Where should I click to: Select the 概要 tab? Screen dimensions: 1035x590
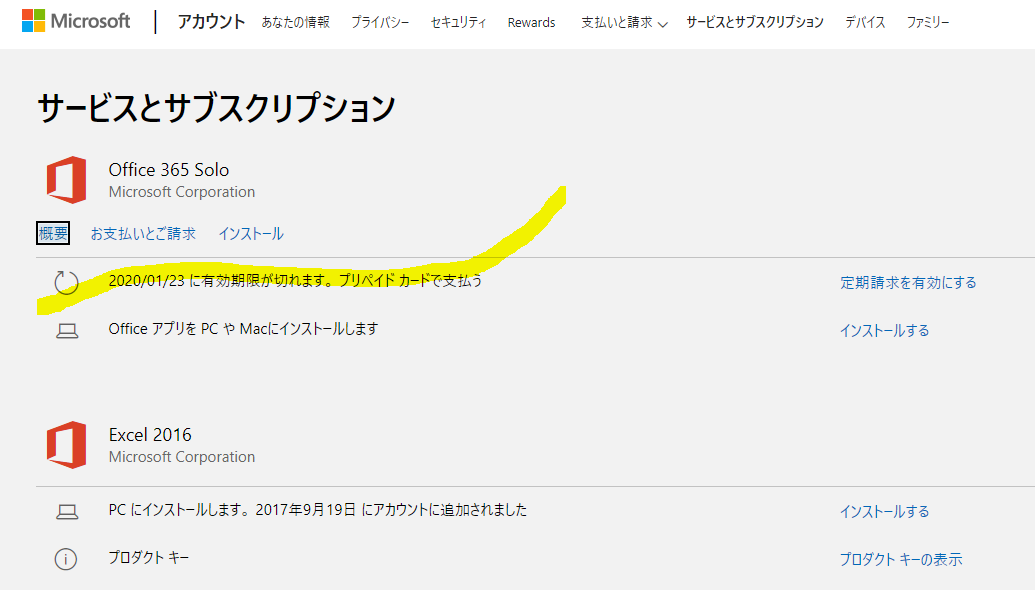point(53,233)
